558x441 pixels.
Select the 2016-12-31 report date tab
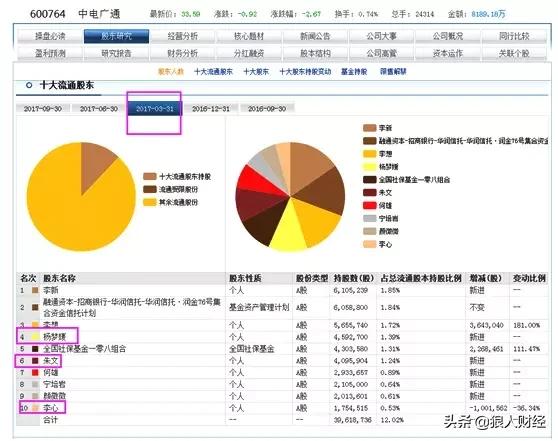coord(211,109)
